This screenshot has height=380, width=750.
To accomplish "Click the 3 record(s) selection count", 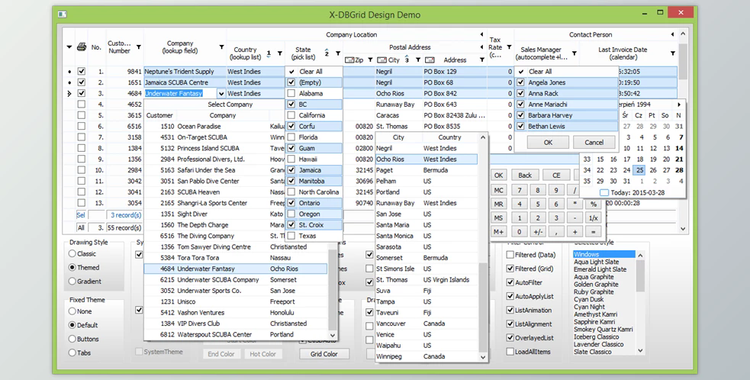I will tap(126, 215).
